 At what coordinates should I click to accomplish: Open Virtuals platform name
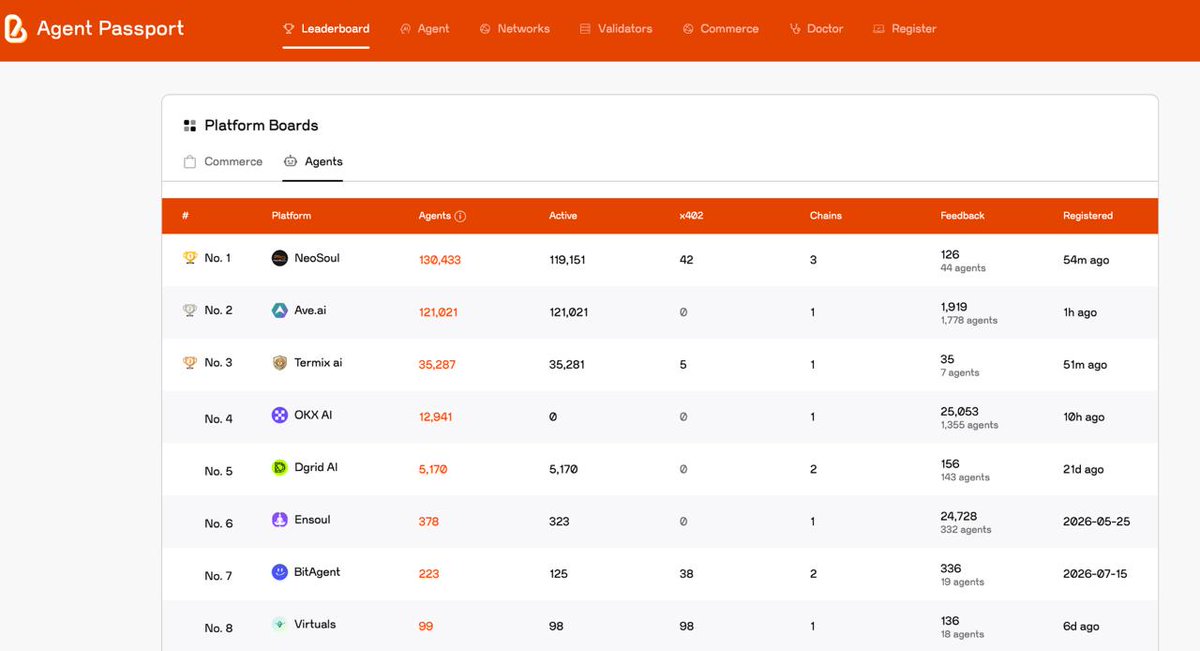click(x=315, y=624)
